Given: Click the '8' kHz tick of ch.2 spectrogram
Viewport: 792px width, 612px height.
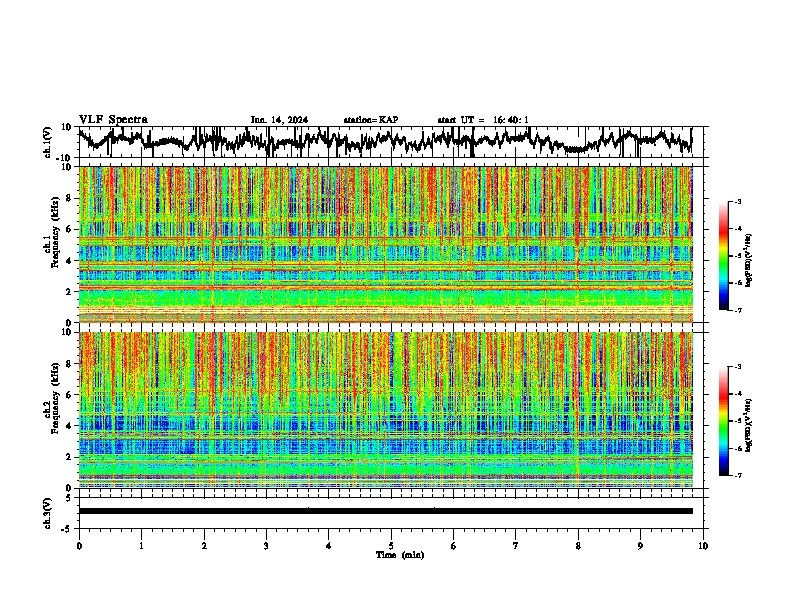Looking at the screenshot, I should click(70, 364).
